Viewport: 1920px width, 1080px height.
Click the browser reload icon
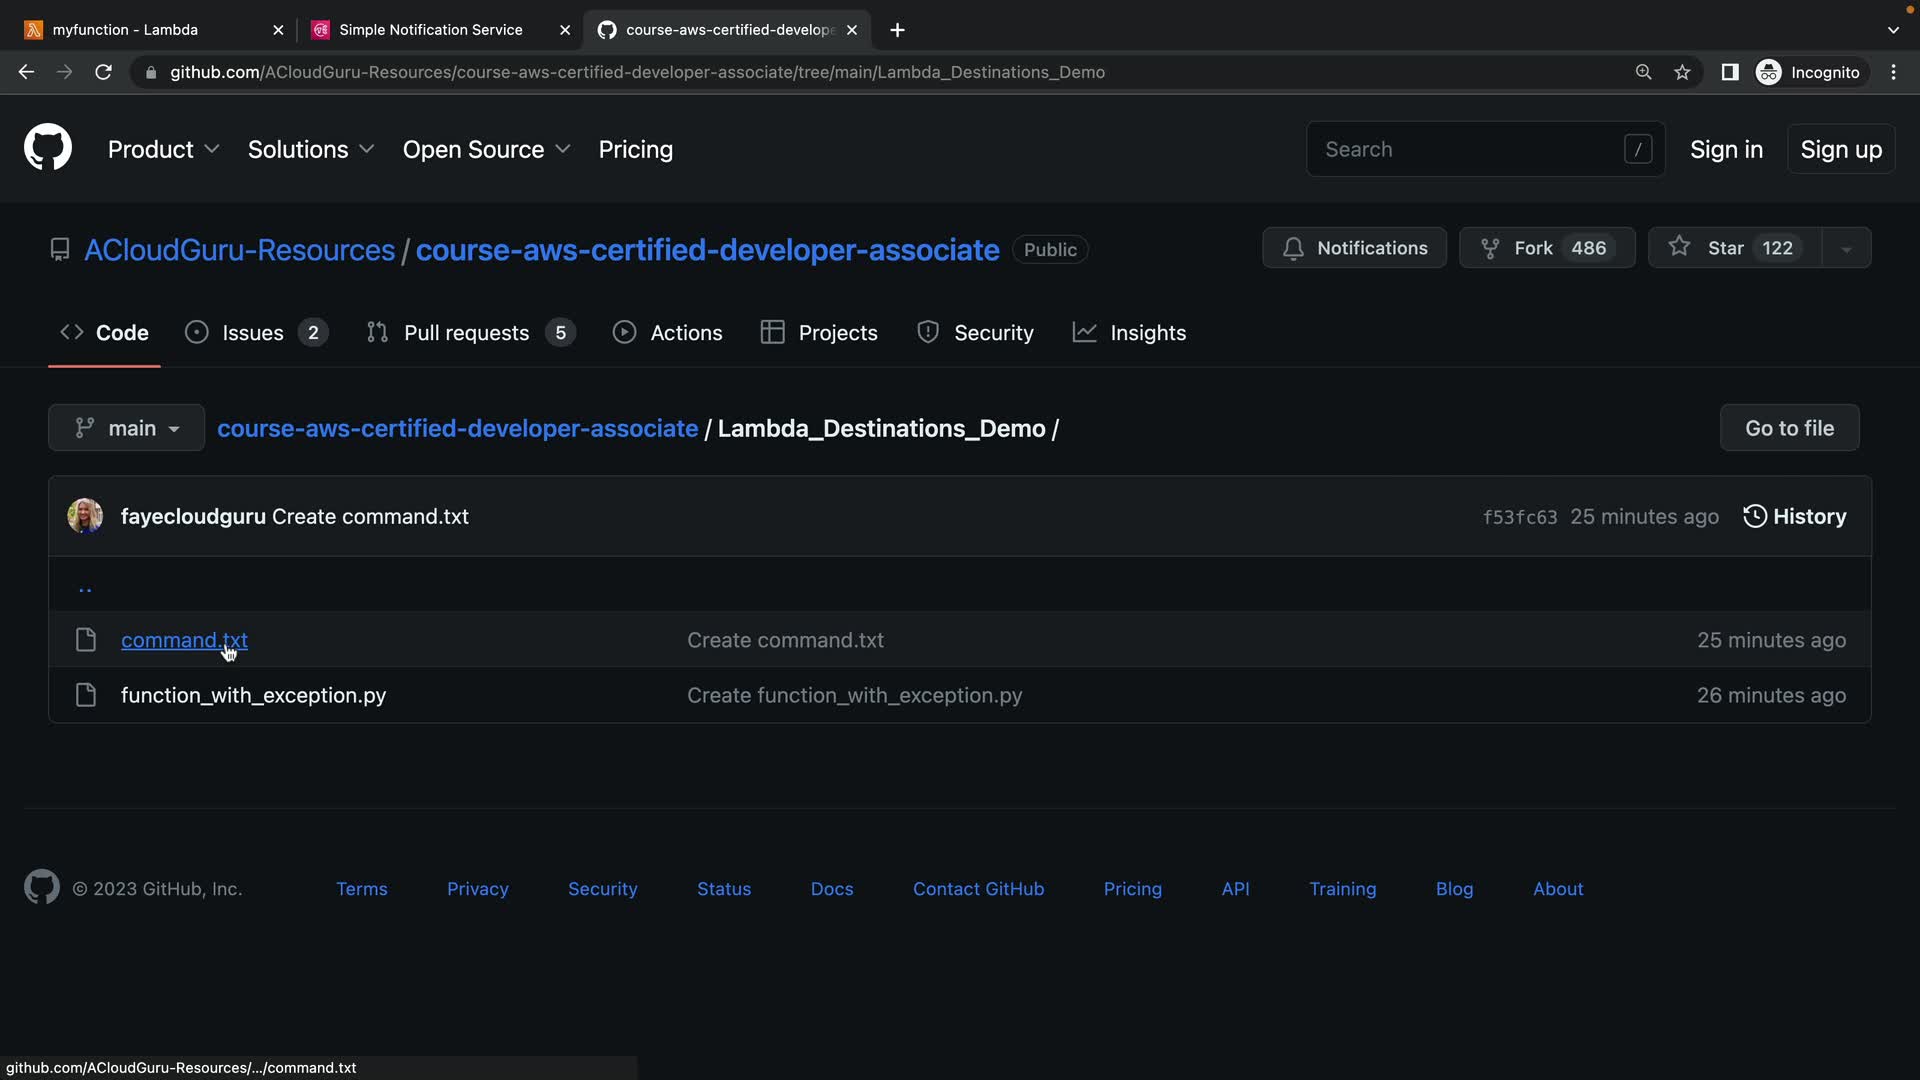pos(103,72)
